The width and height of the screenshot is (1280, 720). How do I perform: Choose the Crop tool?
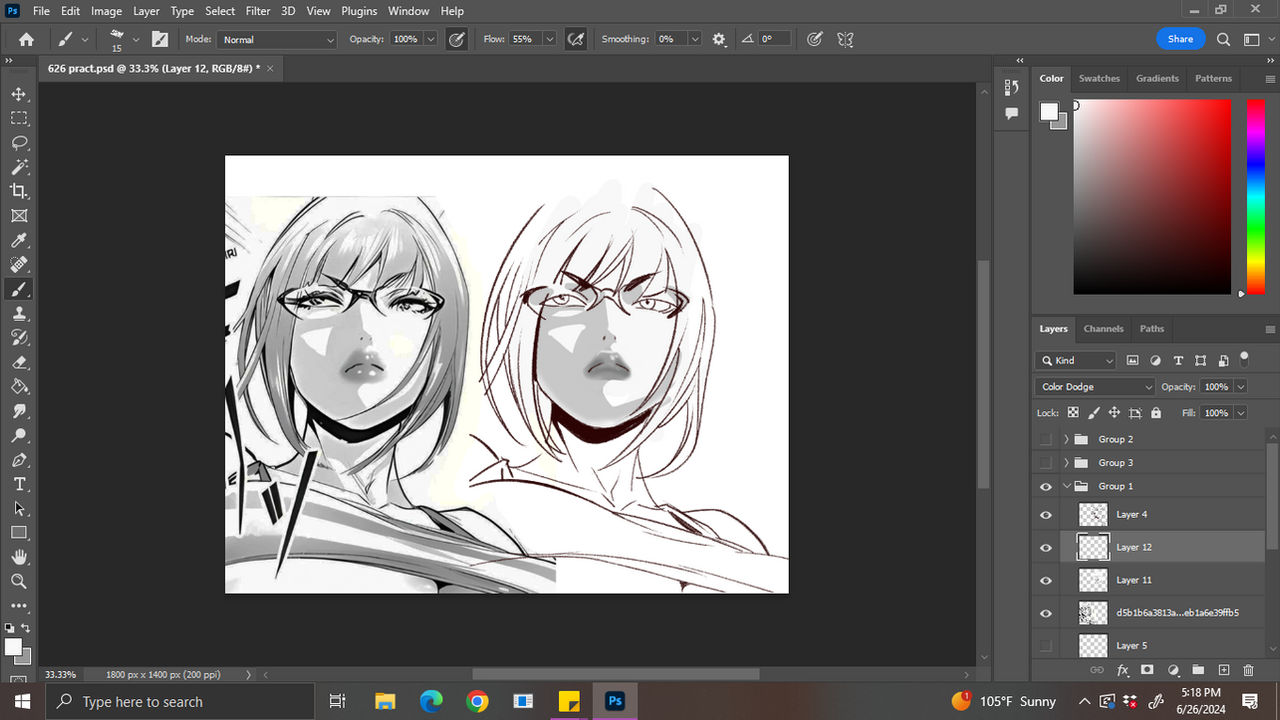point(19,191)
